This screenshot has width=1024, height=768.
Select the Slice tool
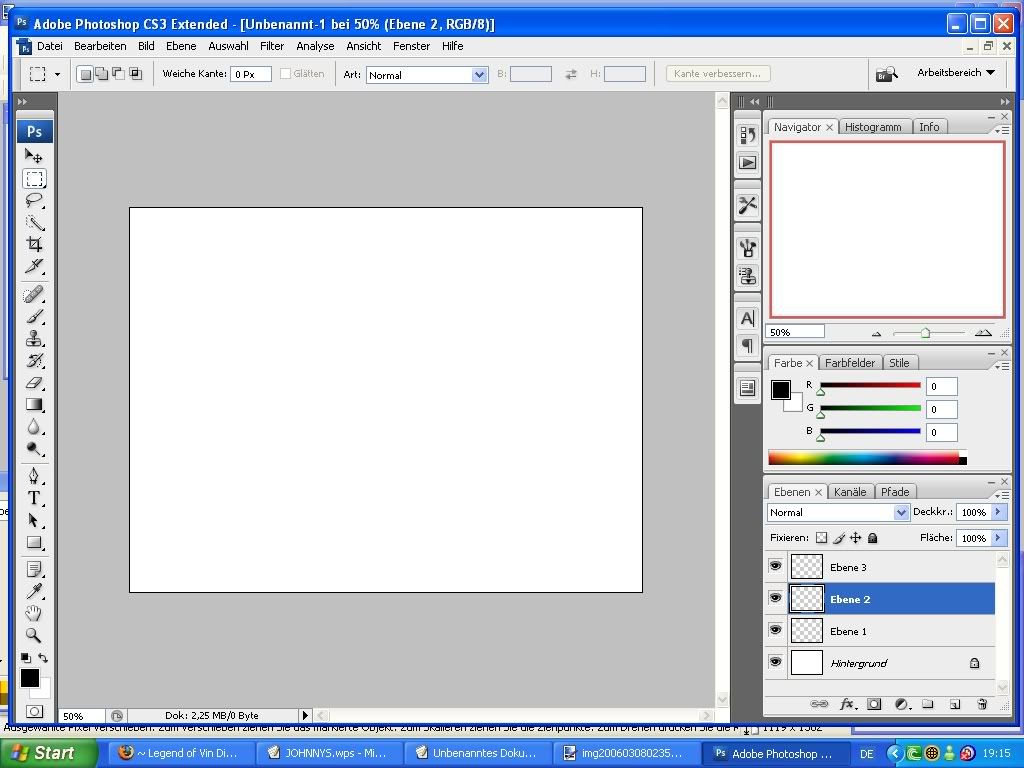click(x=34, y=266)
